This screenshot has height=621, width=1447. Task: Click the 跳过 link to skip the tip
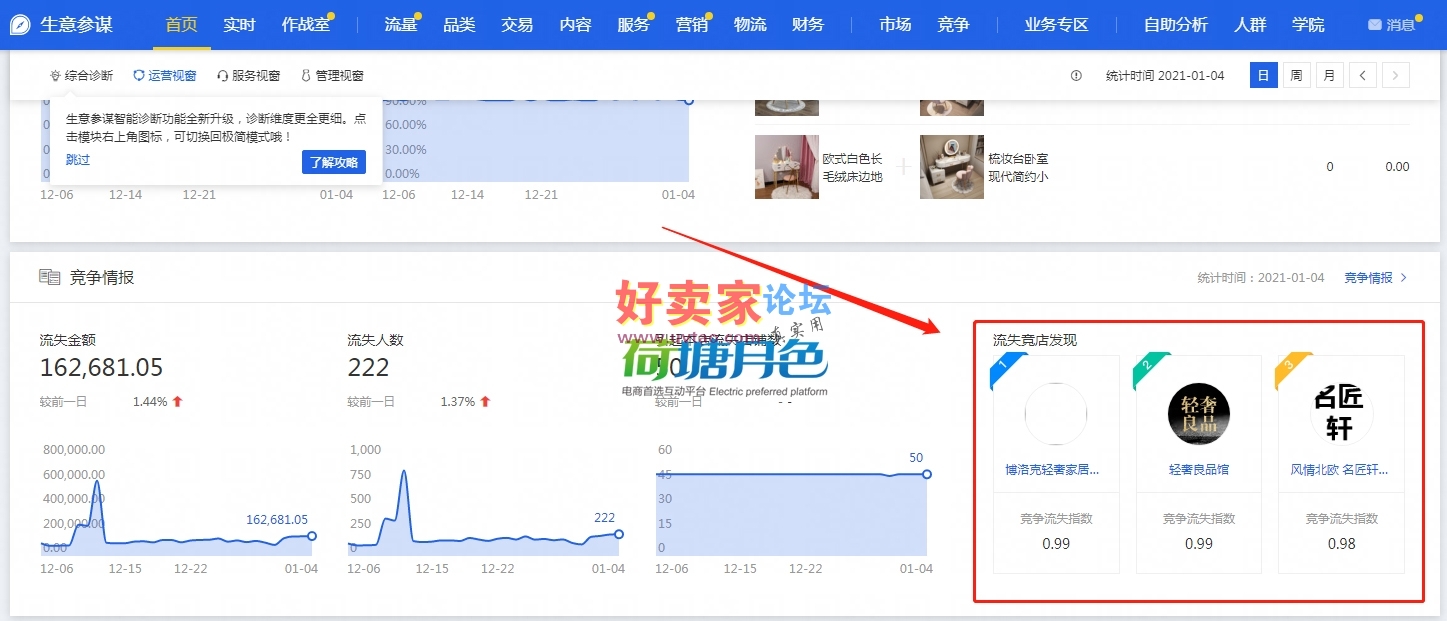tap(78, 160)
